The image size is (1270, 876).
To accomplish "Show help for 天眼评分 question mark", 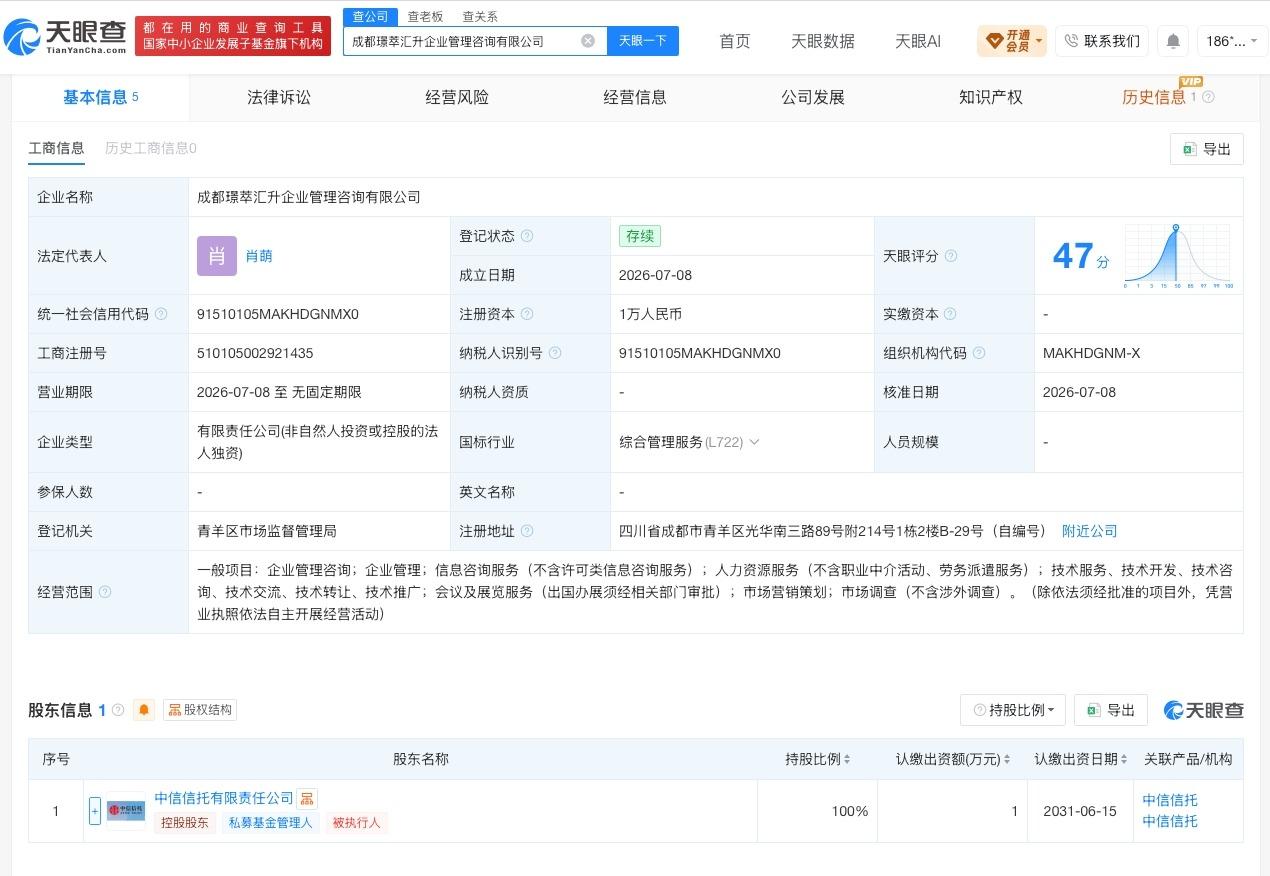I will click(x=951, y=256).
